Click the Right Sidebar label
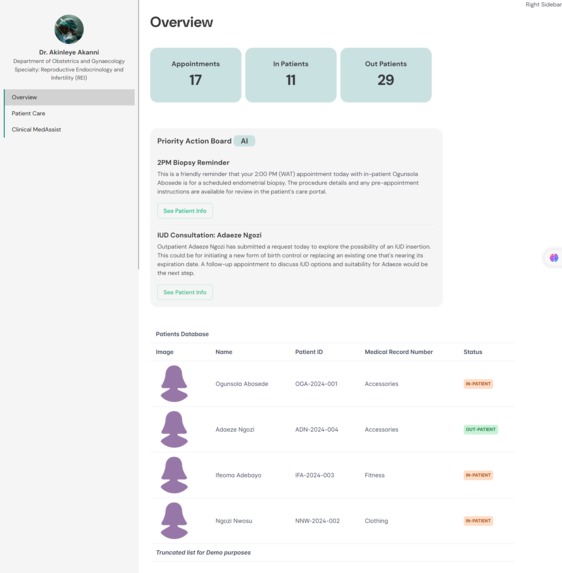The width and height of the screenshot is (562, 573). (543, 4)
